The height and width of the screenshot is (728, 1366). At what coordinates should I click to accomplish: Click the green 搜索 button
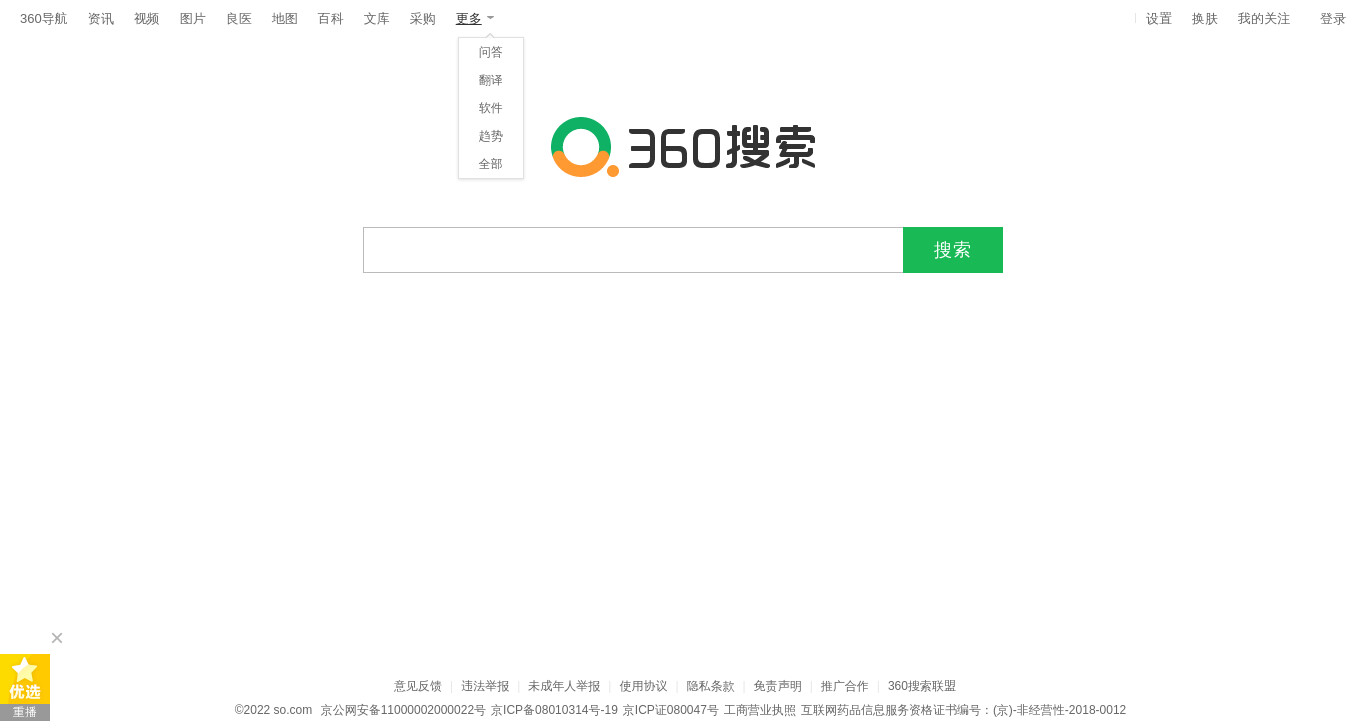pyautogui.click(x=953, y=250)
